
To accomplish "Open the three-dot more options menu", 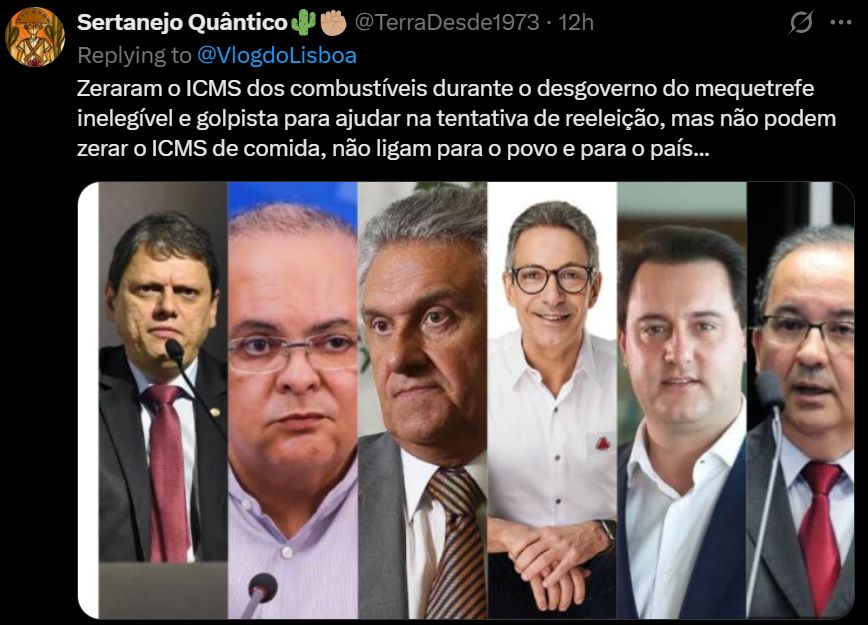I will [x=841, y=22].
